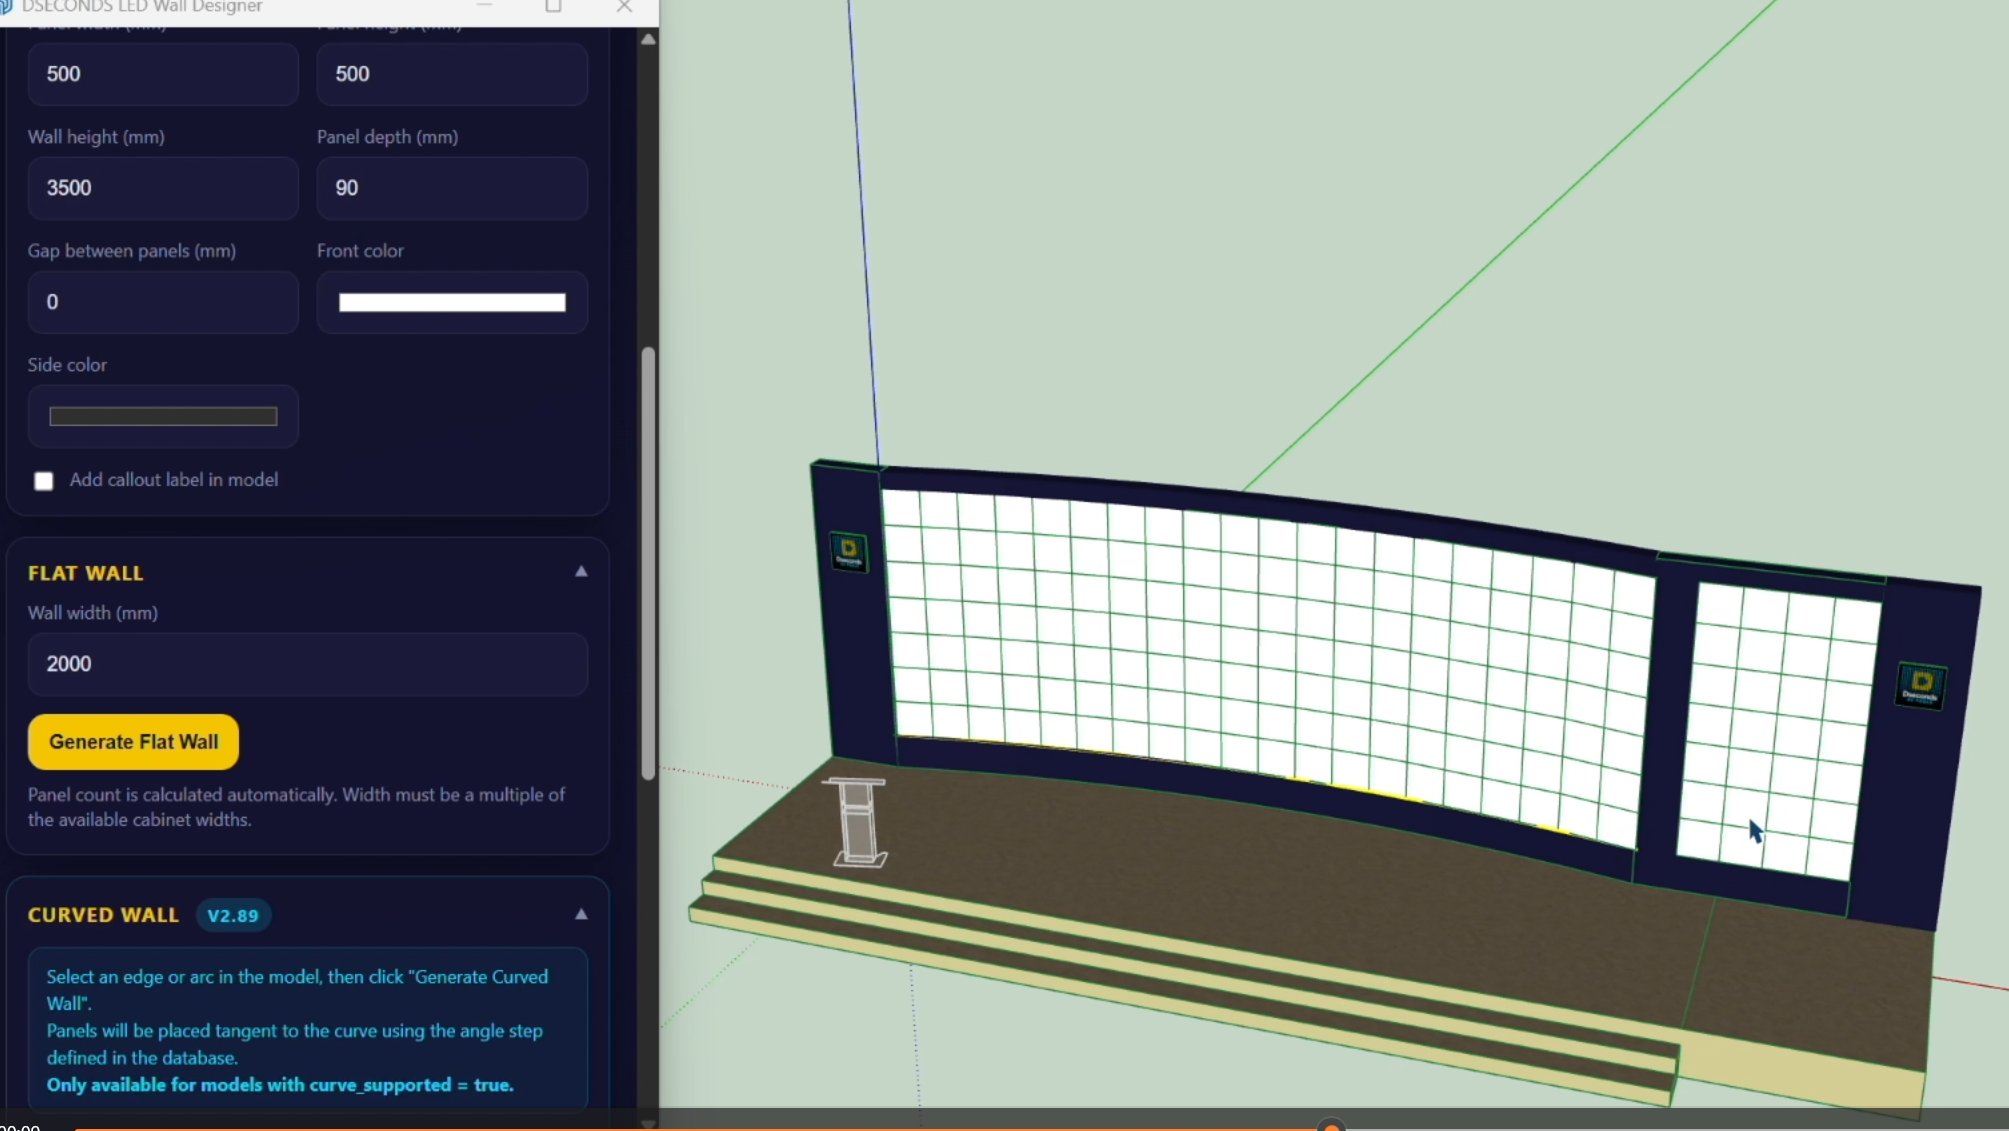The image size is (2009, 1131).
Task: Open the Side color gray swatch
Action: pyautogui.click(x=163, y=416)
